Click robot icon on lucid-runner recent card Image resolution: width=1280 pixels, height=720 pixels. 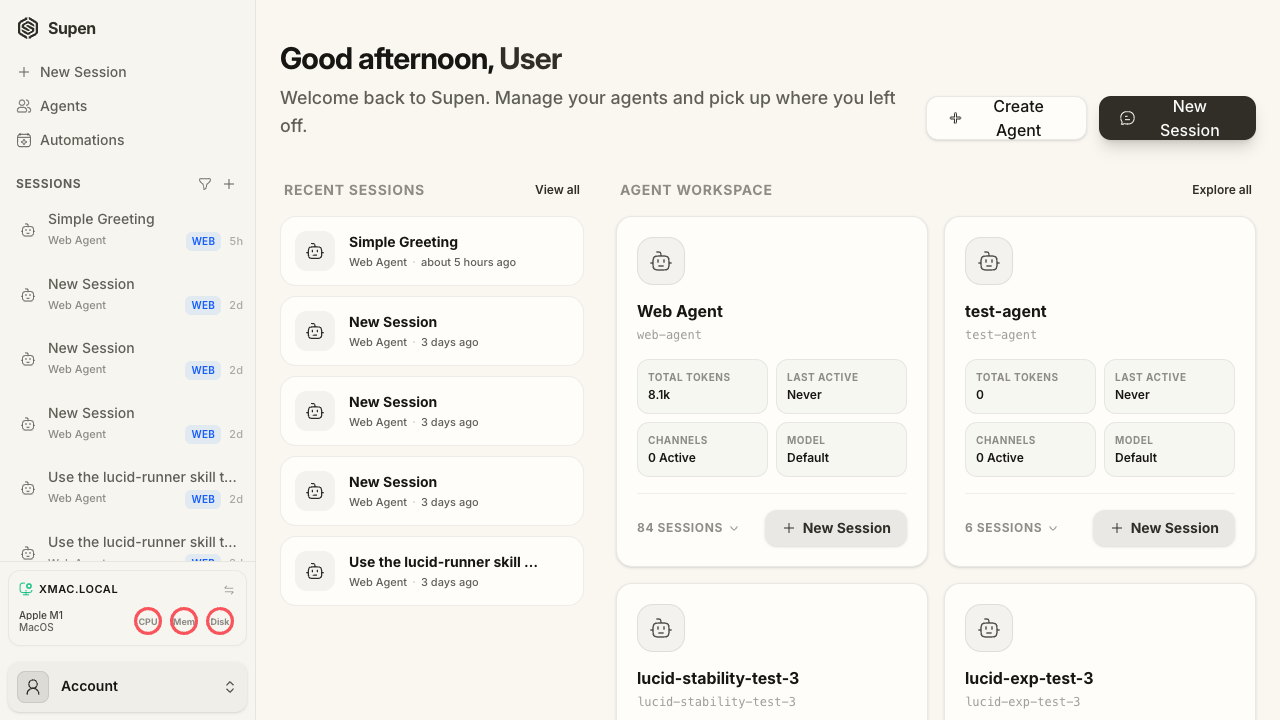tap(315, 571)
